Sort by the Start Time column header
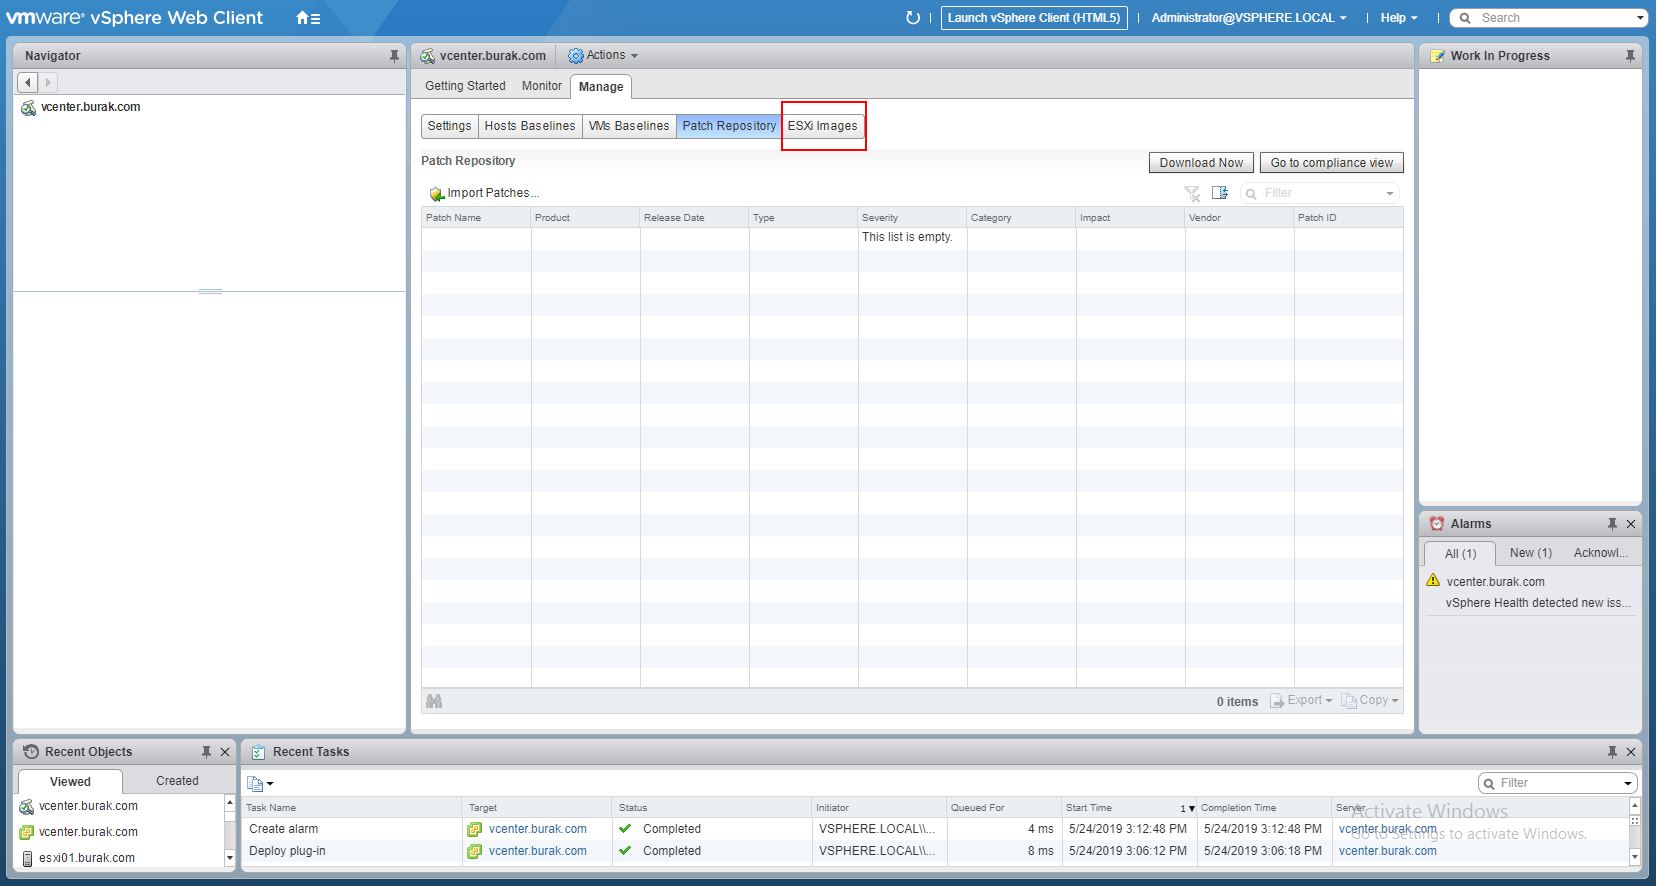Viewport: 1656px width, 886px height. tap(1129, 808)
